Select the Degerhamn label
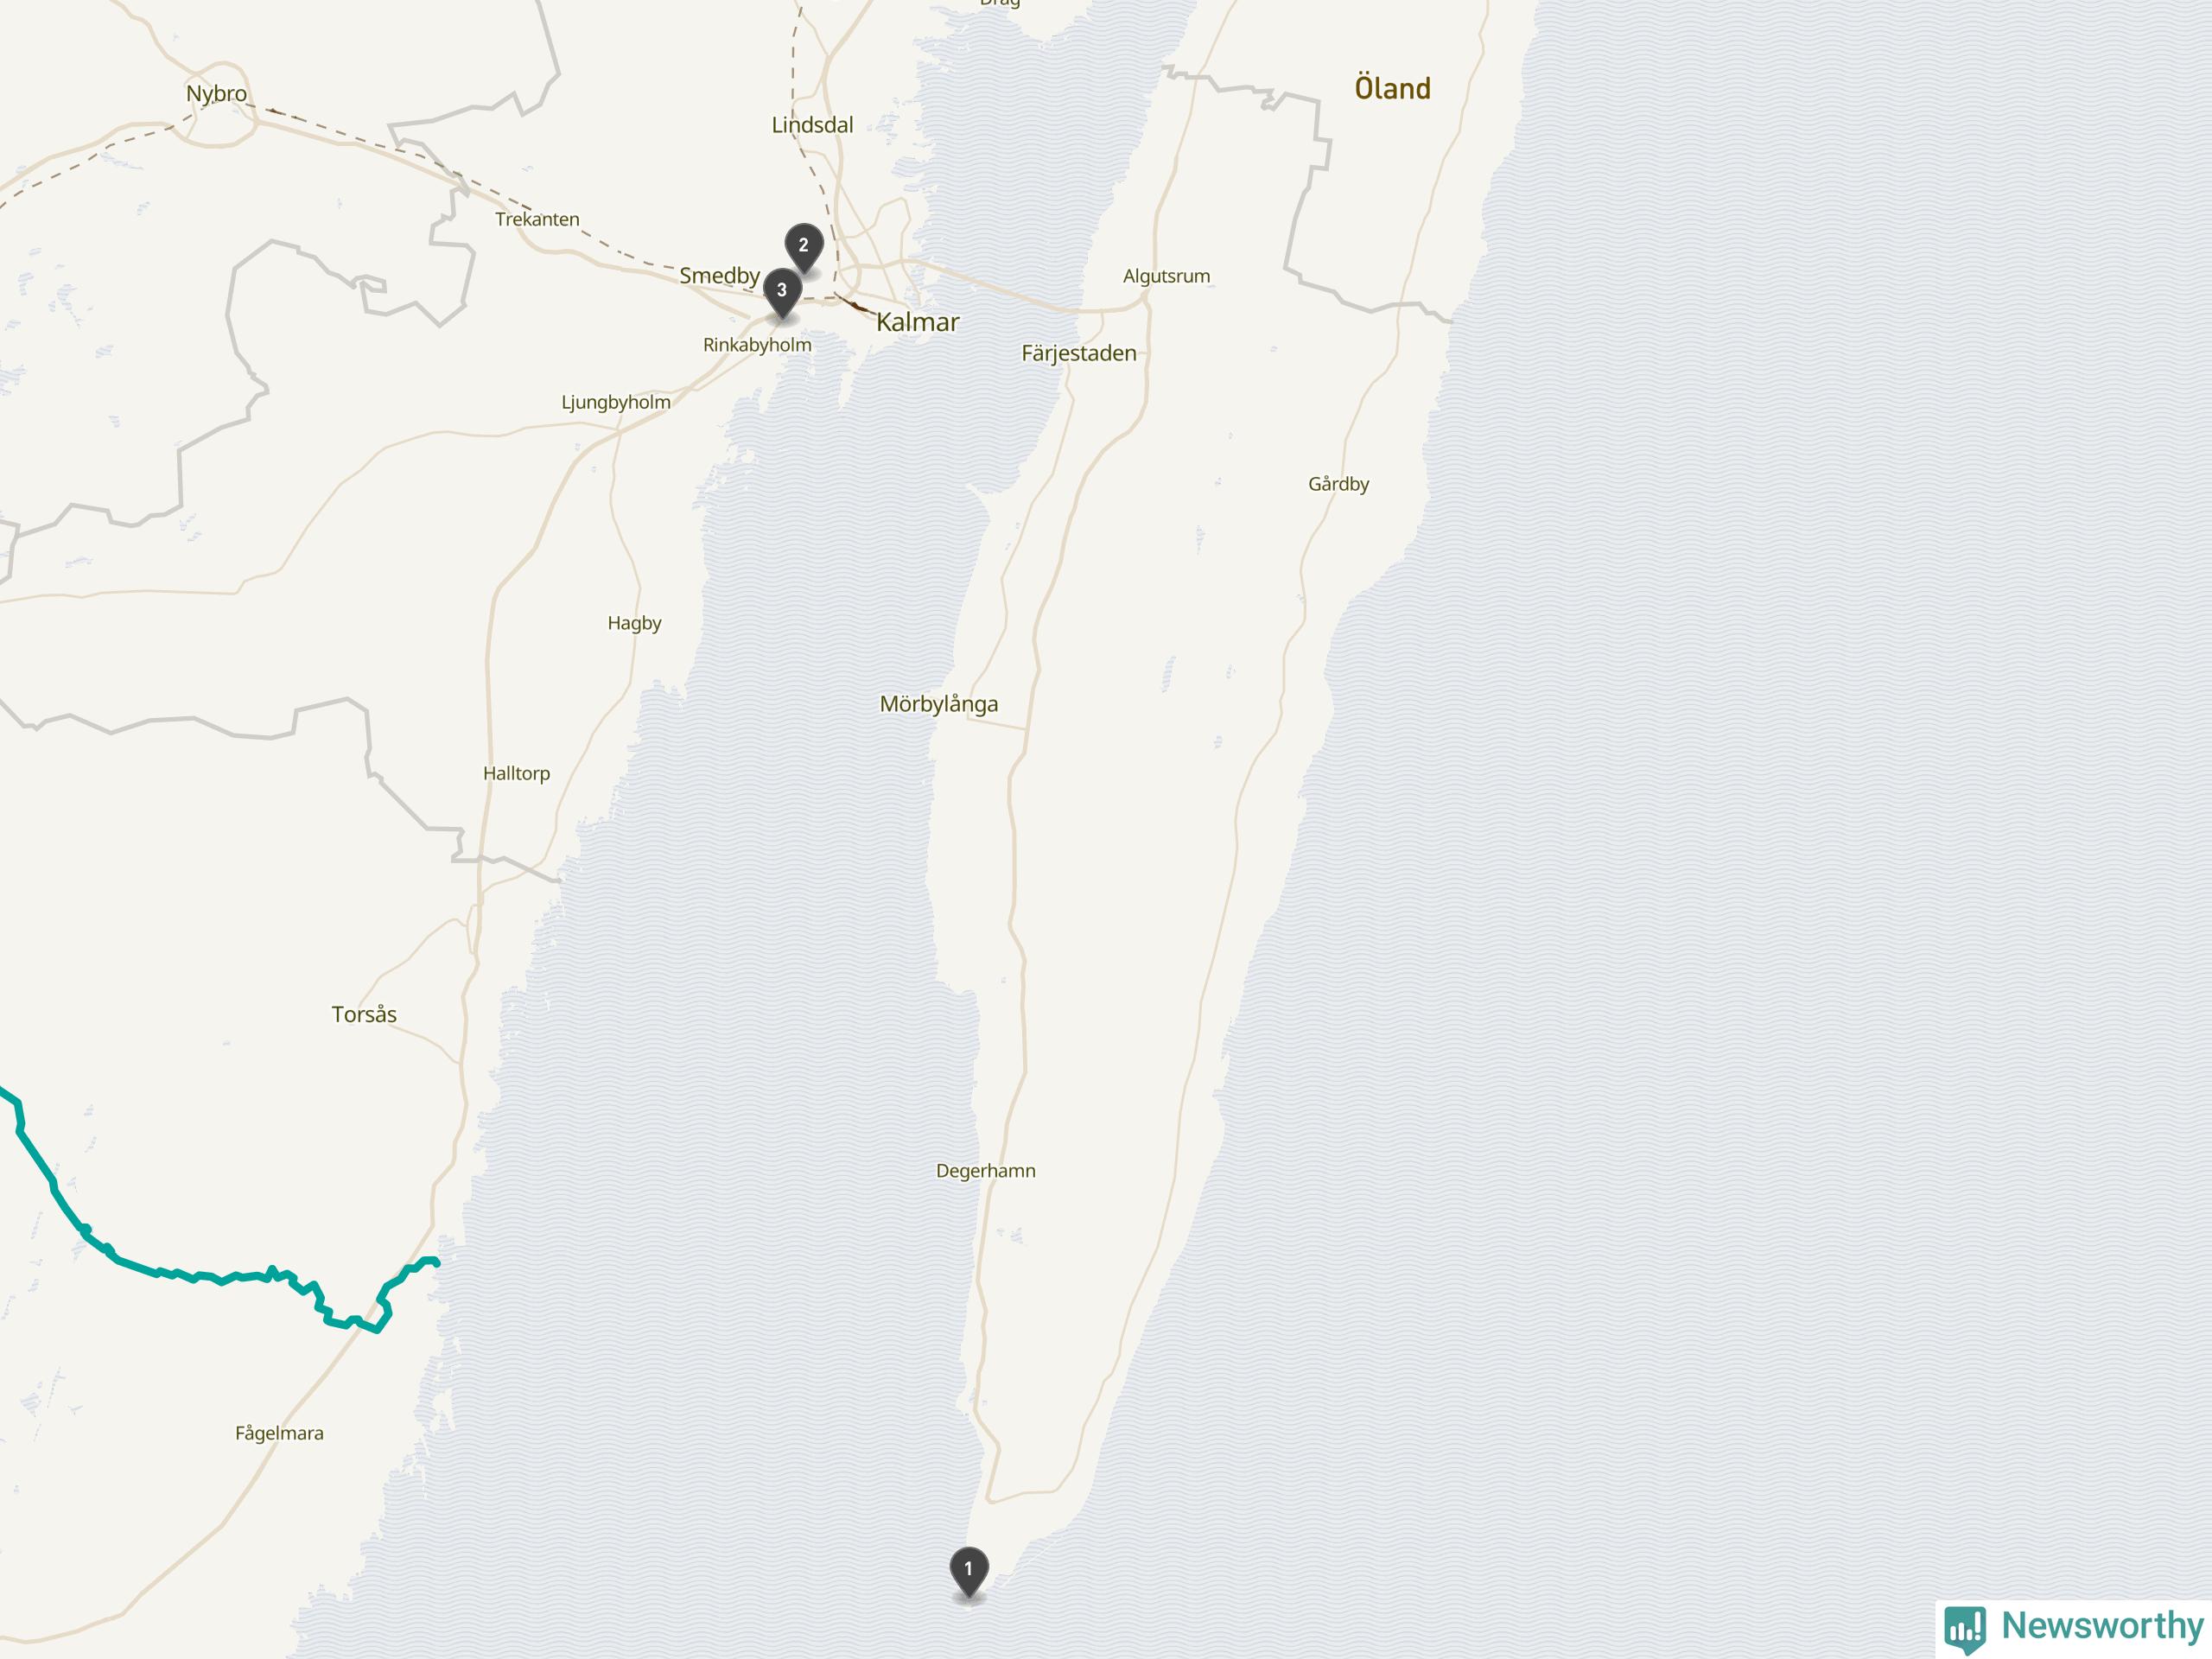Viewport: 2212px width, 1659px height. tap(985, 1170)
